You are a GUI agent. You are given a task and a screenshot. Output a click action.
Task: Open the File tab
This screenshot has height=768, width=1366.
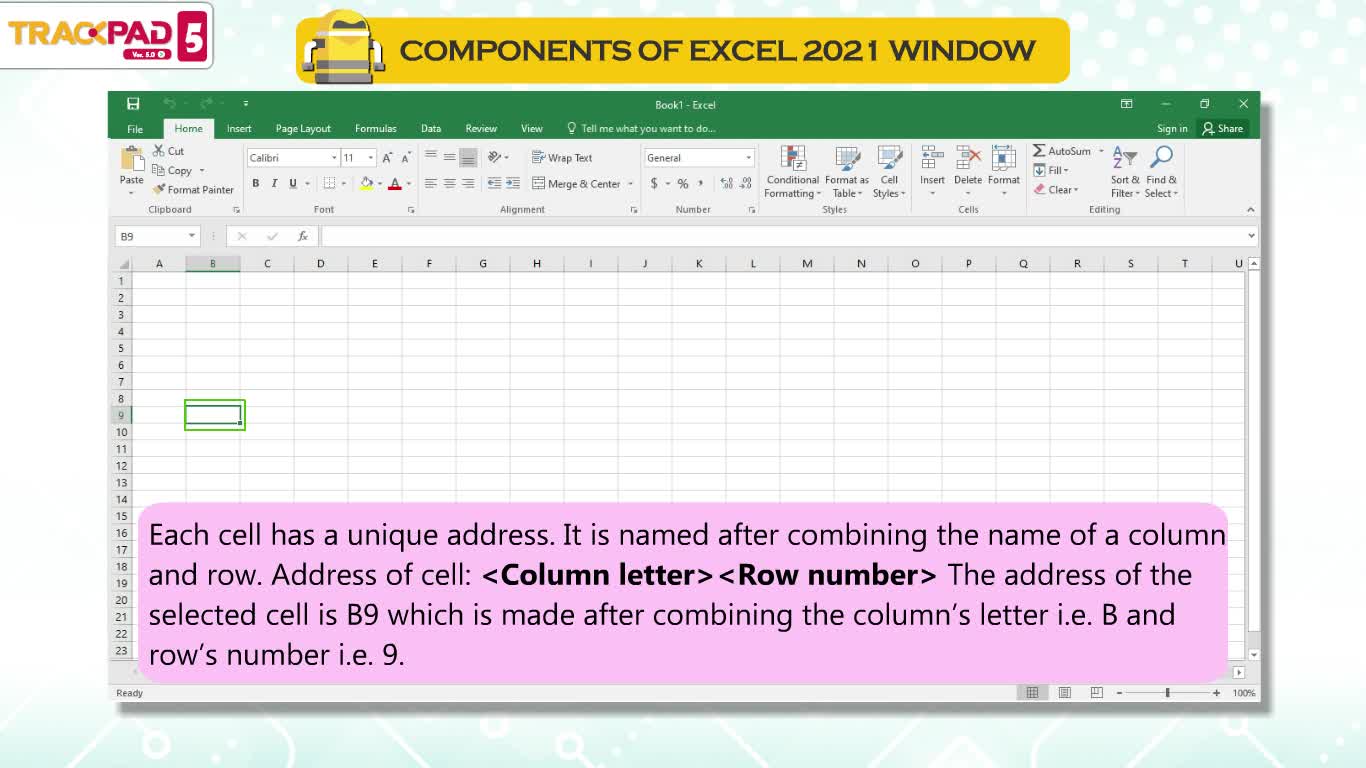pos(135,129)
